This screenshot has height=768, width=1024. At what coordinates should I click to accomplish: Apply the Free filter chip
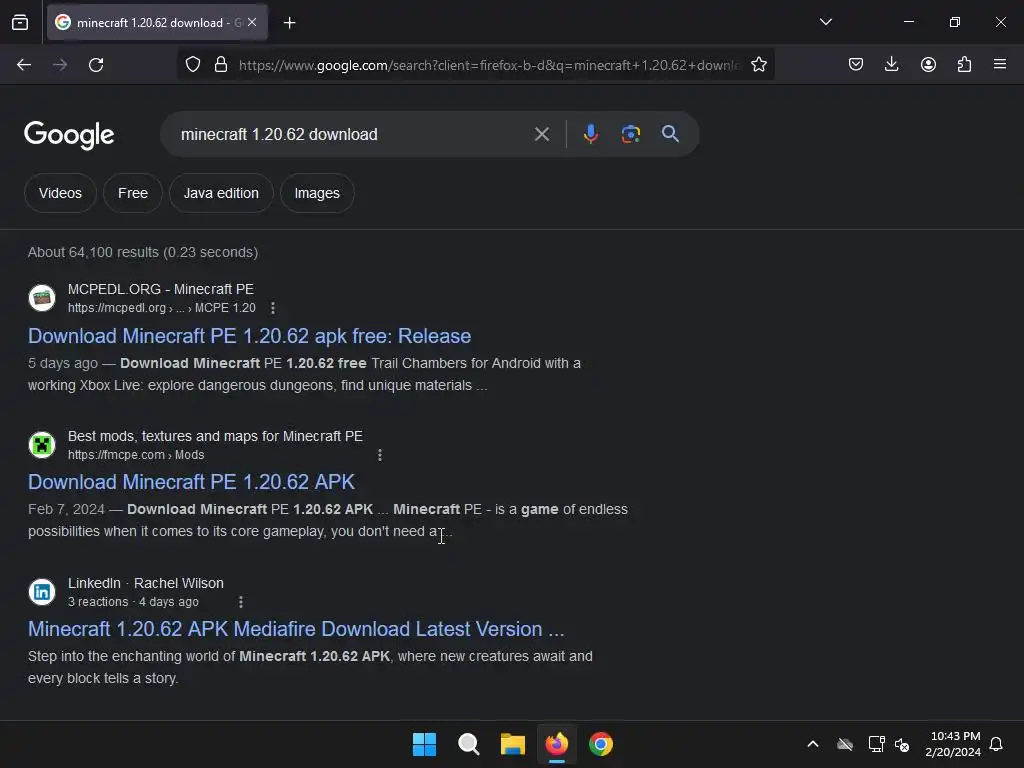point(133,193)
